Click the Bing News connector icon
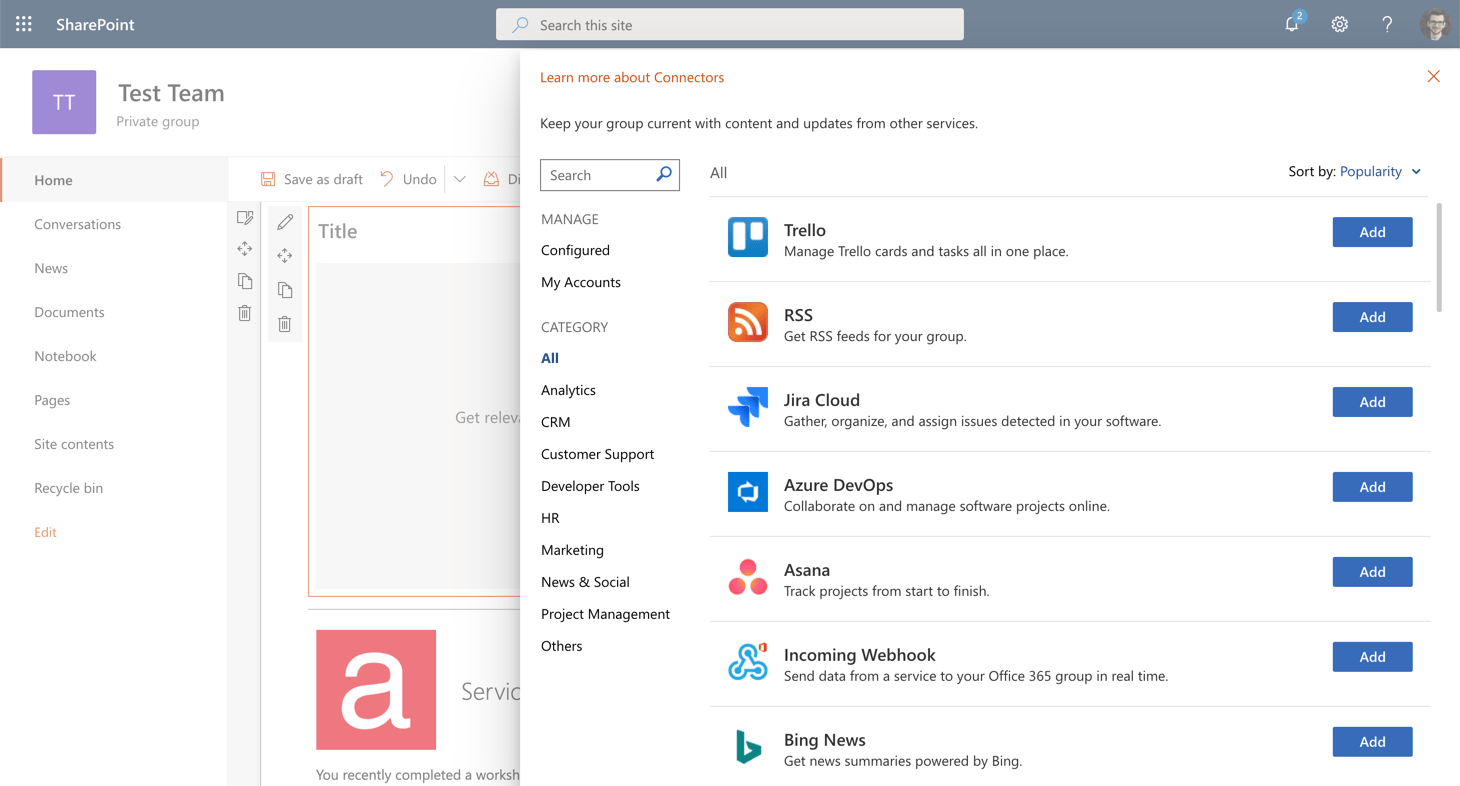Screen dimensions: 1460x786 point(748,747)
